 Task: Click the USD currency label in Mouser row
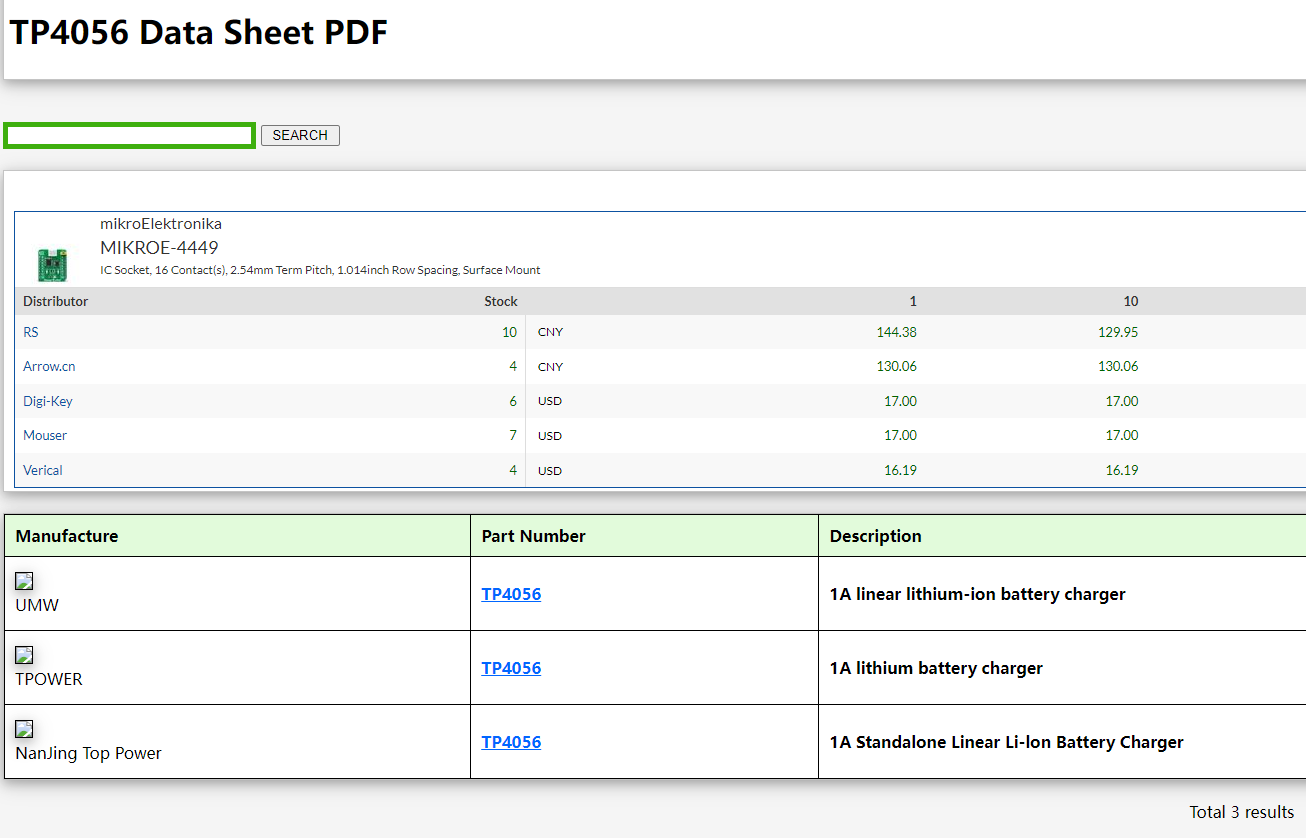pyautogui.click(x=550, y=436)
